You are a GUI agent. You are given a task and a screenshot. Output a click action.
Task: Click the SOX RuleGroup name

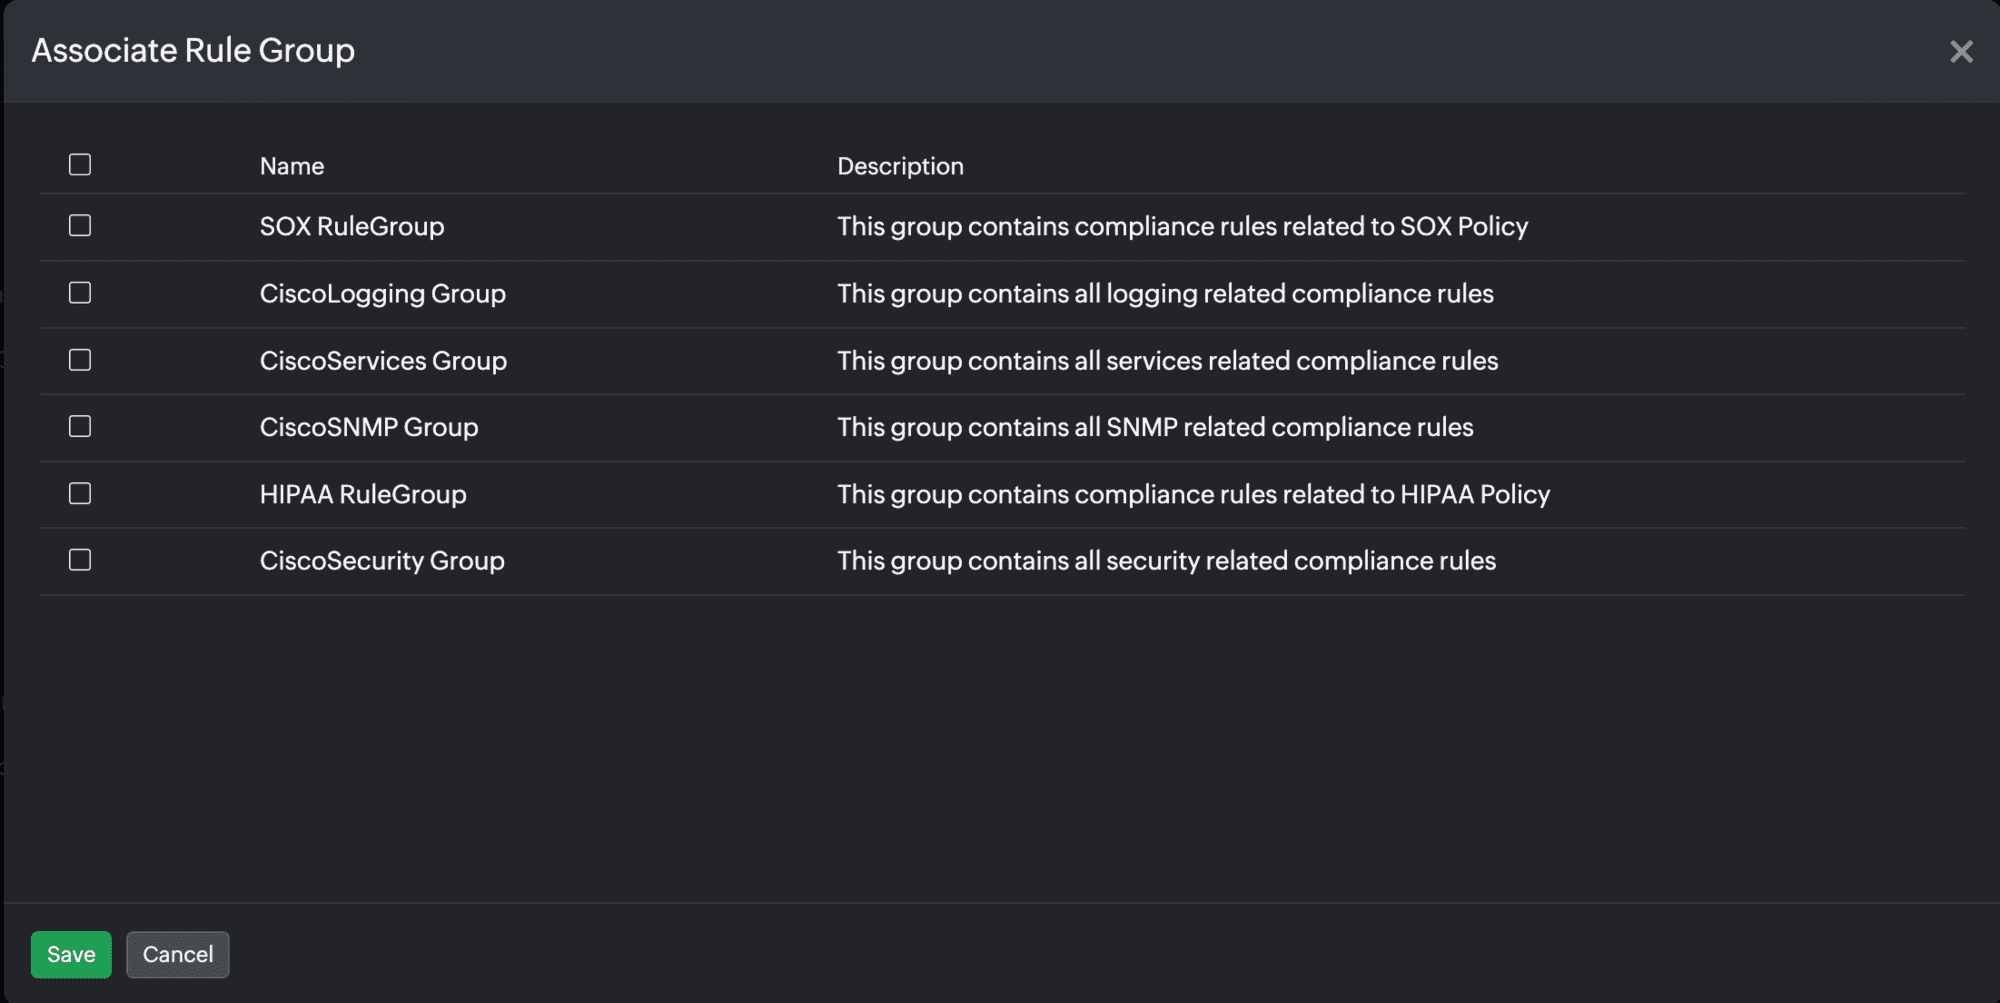(x=352, y=227)
